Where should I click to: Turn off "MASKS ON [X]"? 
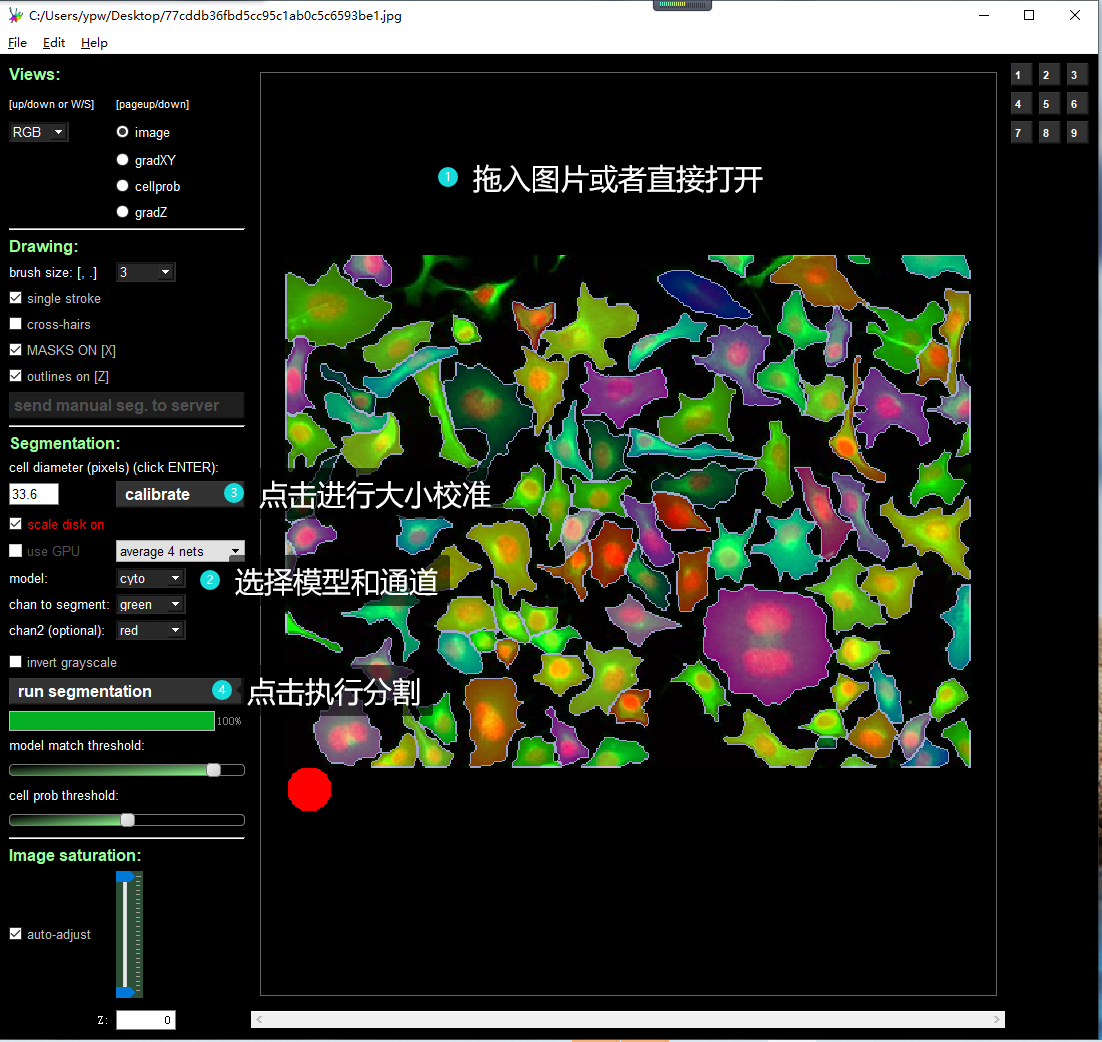click(14, 350)
